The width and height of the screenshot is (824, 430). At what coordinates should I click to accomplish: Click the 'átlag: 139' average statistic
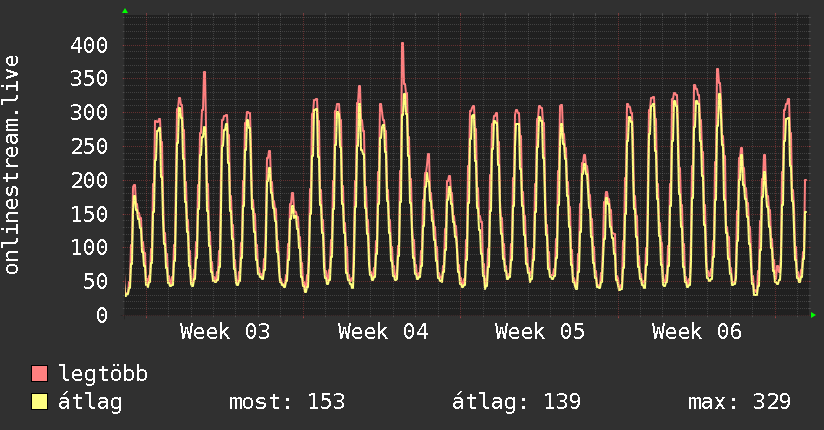(516, 403)
